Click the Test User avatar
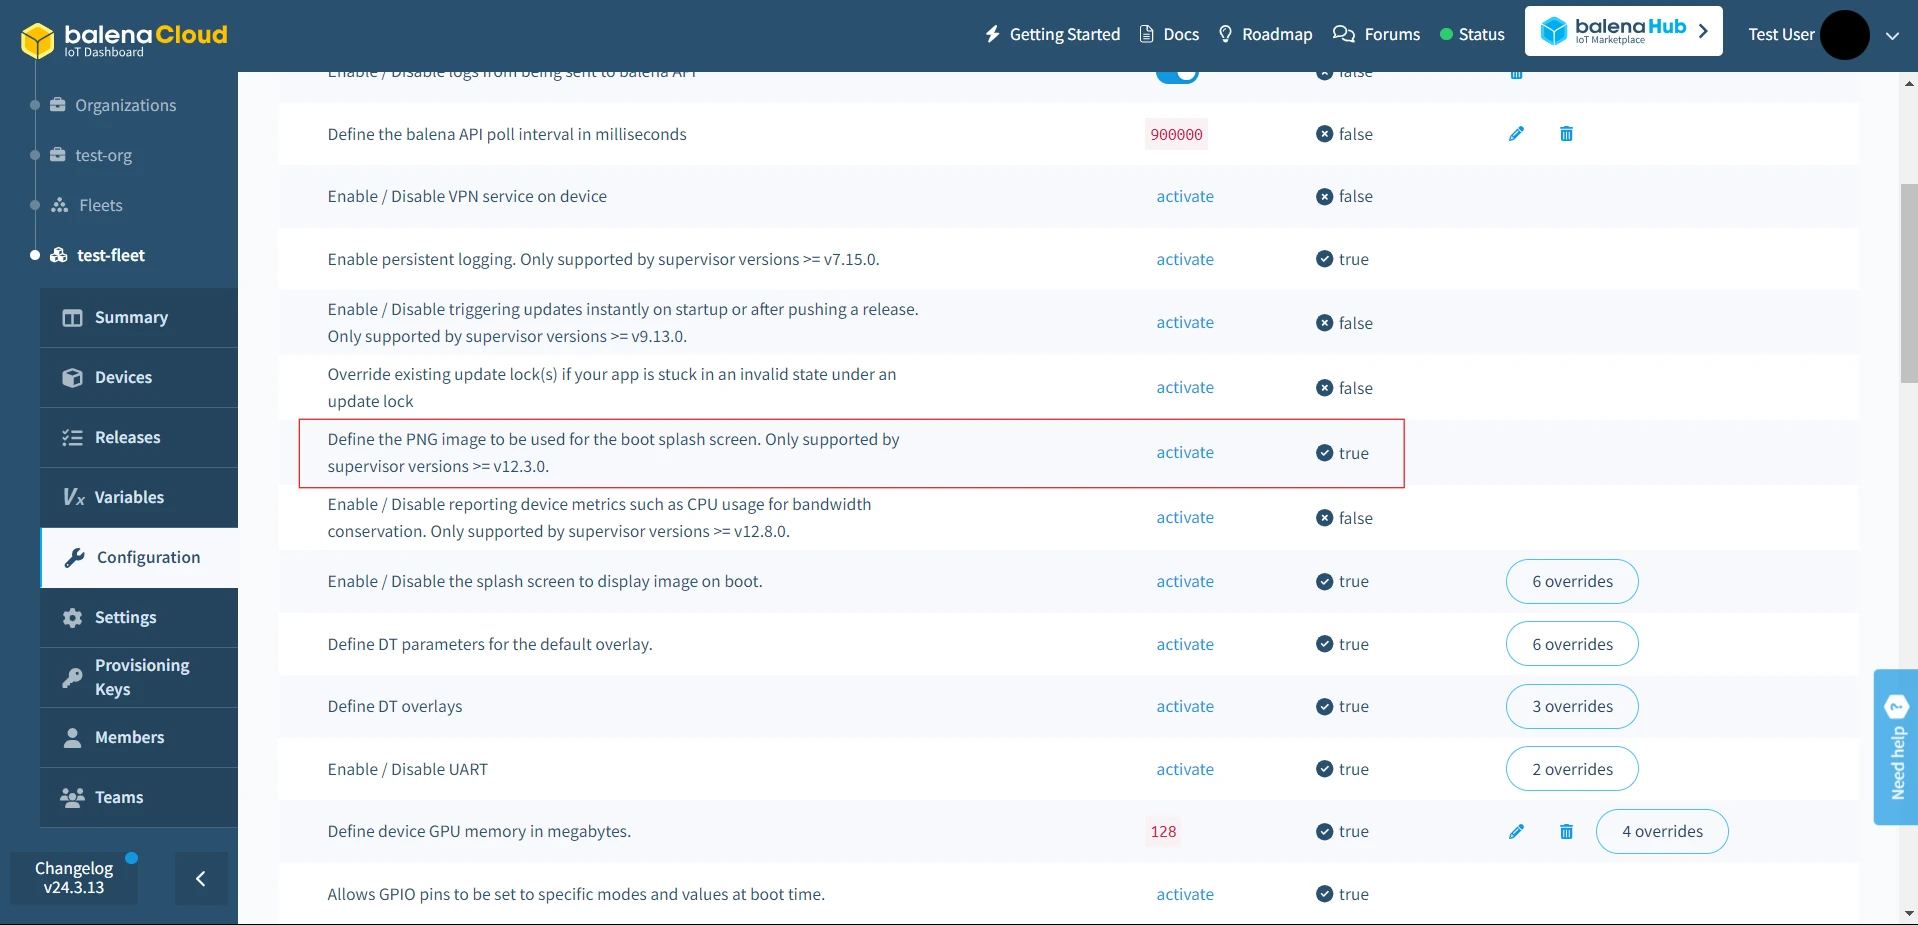Screen dimensions: 1918x925 point(1844,35)
